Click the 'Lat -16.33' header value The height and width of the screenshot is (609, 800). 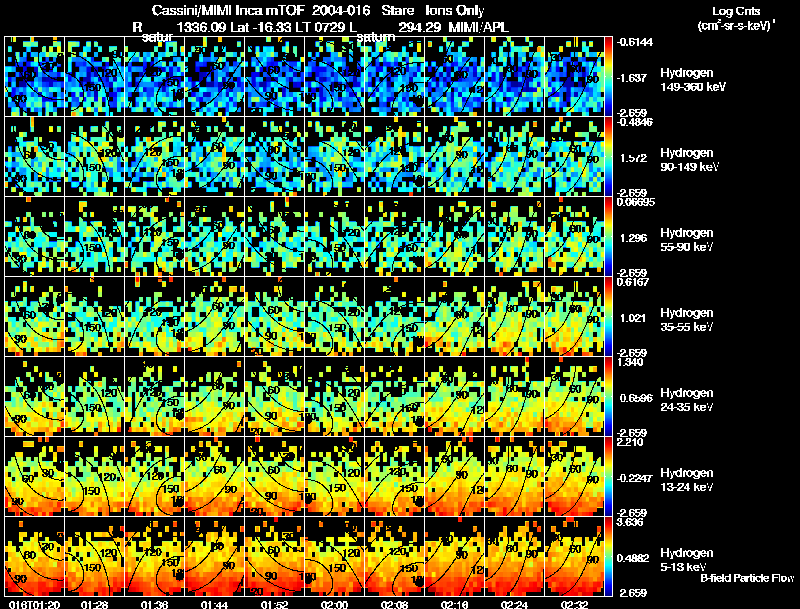pyautogui.click(x=263, y=27)
